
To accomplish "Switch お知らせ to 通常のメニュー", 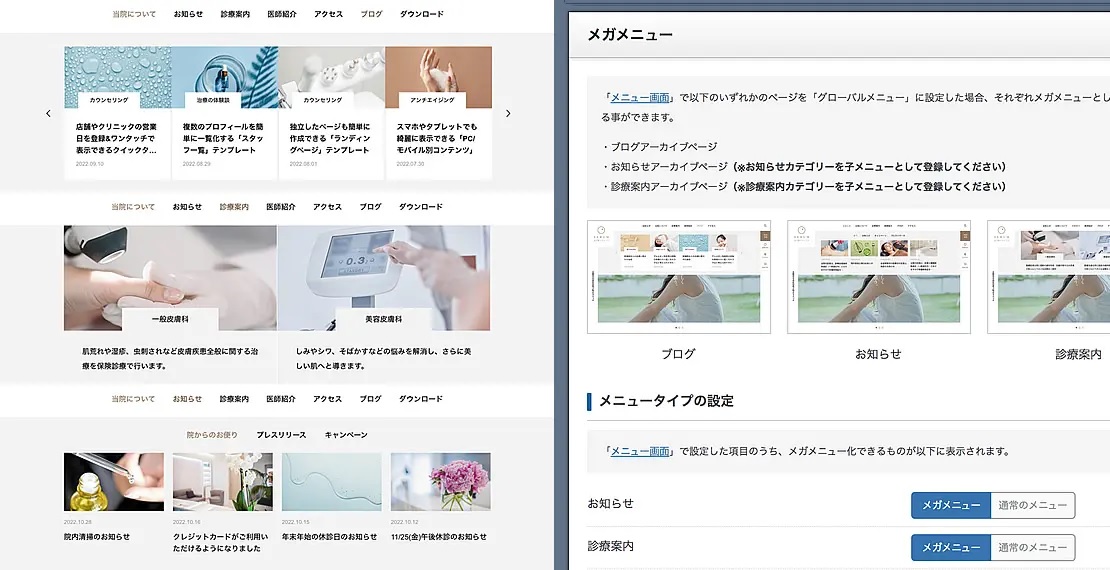I will tap(1033, 505).
